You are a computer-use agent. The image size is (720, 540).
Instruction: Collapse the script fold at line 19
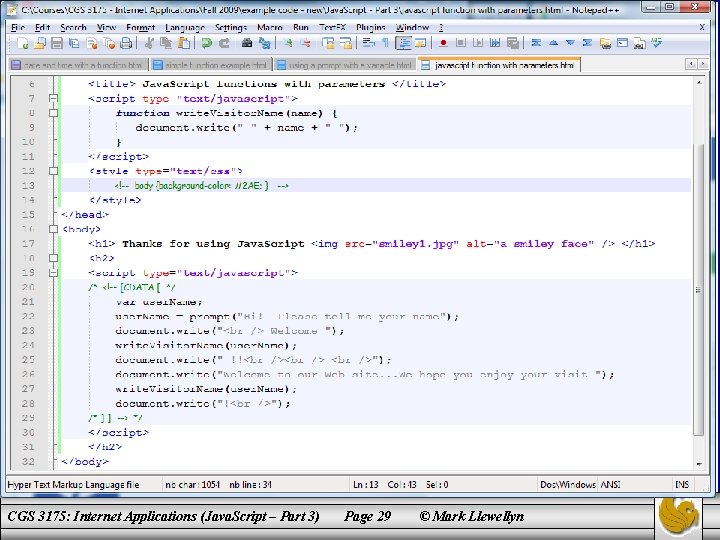coord(53,272)
